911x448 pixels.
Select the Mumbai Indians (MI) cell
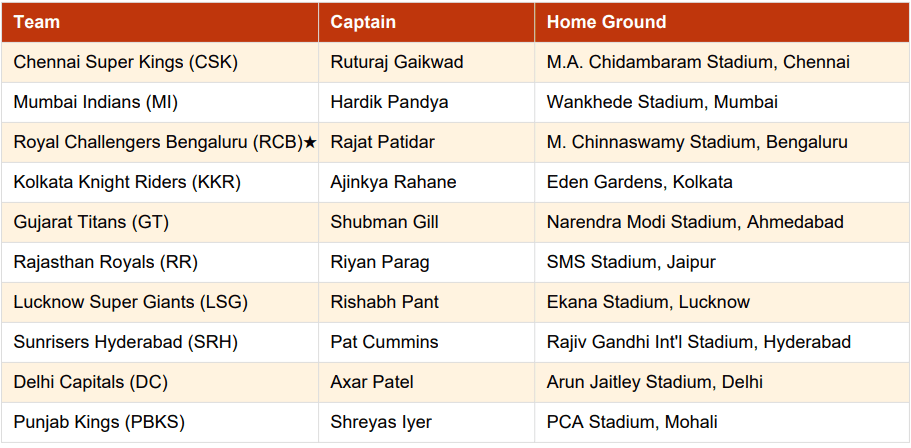tap(96, 102)
